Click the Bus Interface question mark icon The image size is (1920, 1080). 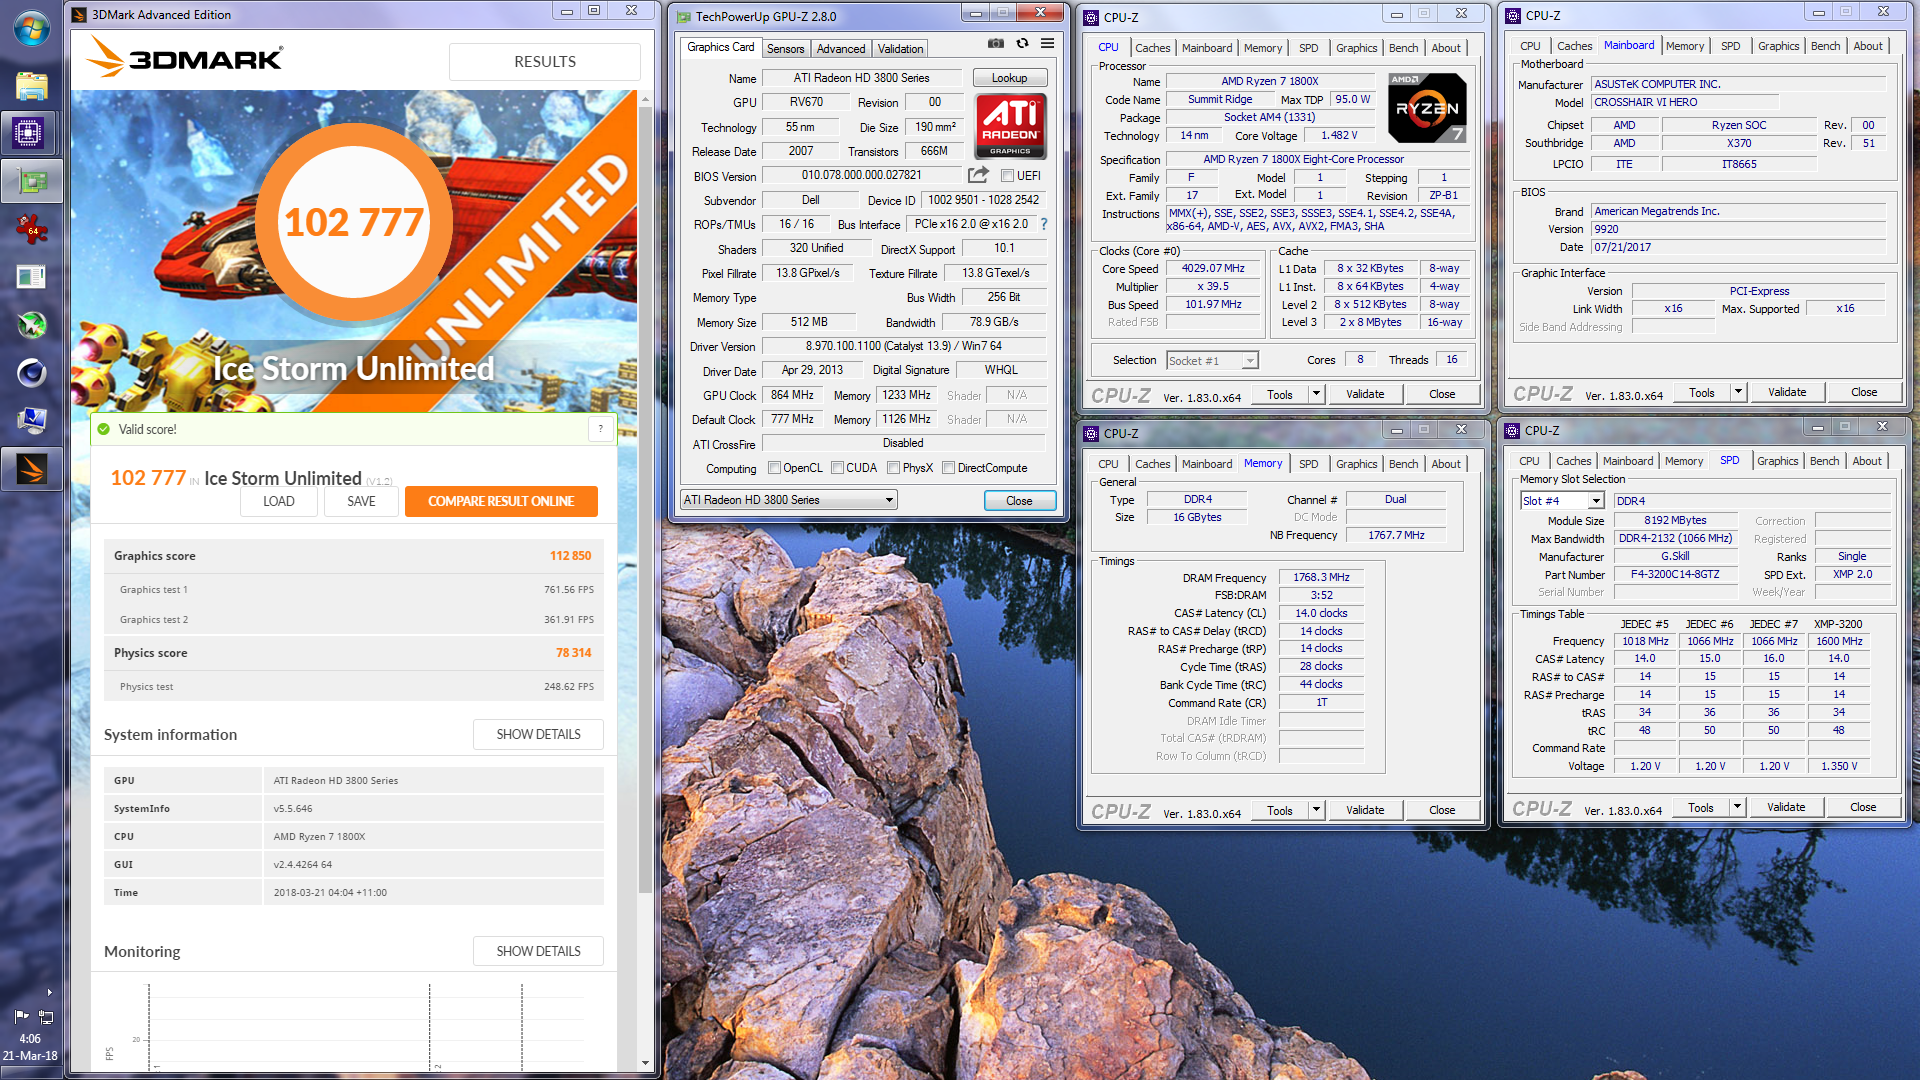click(1044, 224)
